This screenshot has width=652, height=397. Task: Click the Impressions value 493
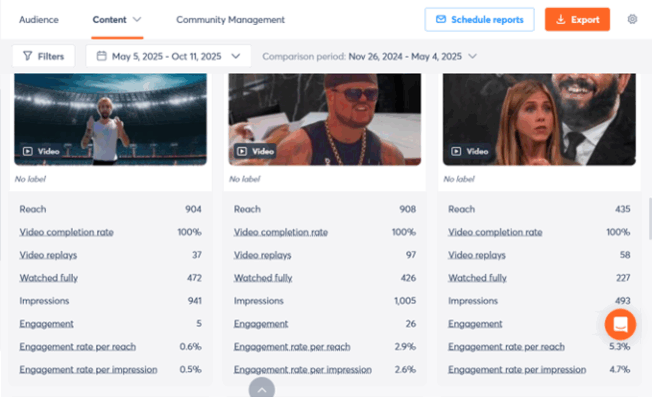click(x=622, y=301)
